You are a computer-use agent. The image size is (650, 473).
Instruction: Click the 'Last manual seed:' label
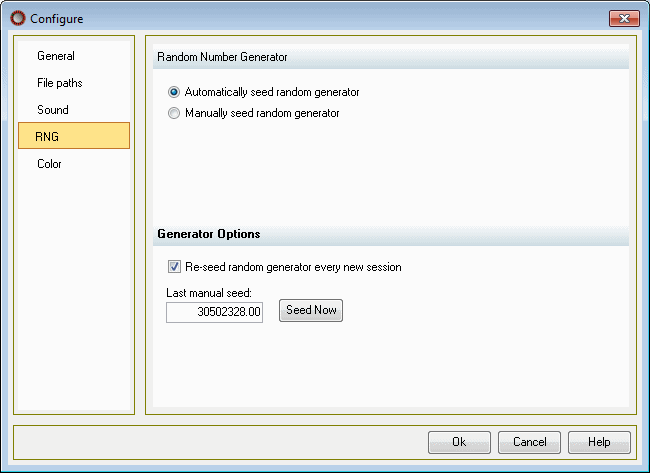209,293
